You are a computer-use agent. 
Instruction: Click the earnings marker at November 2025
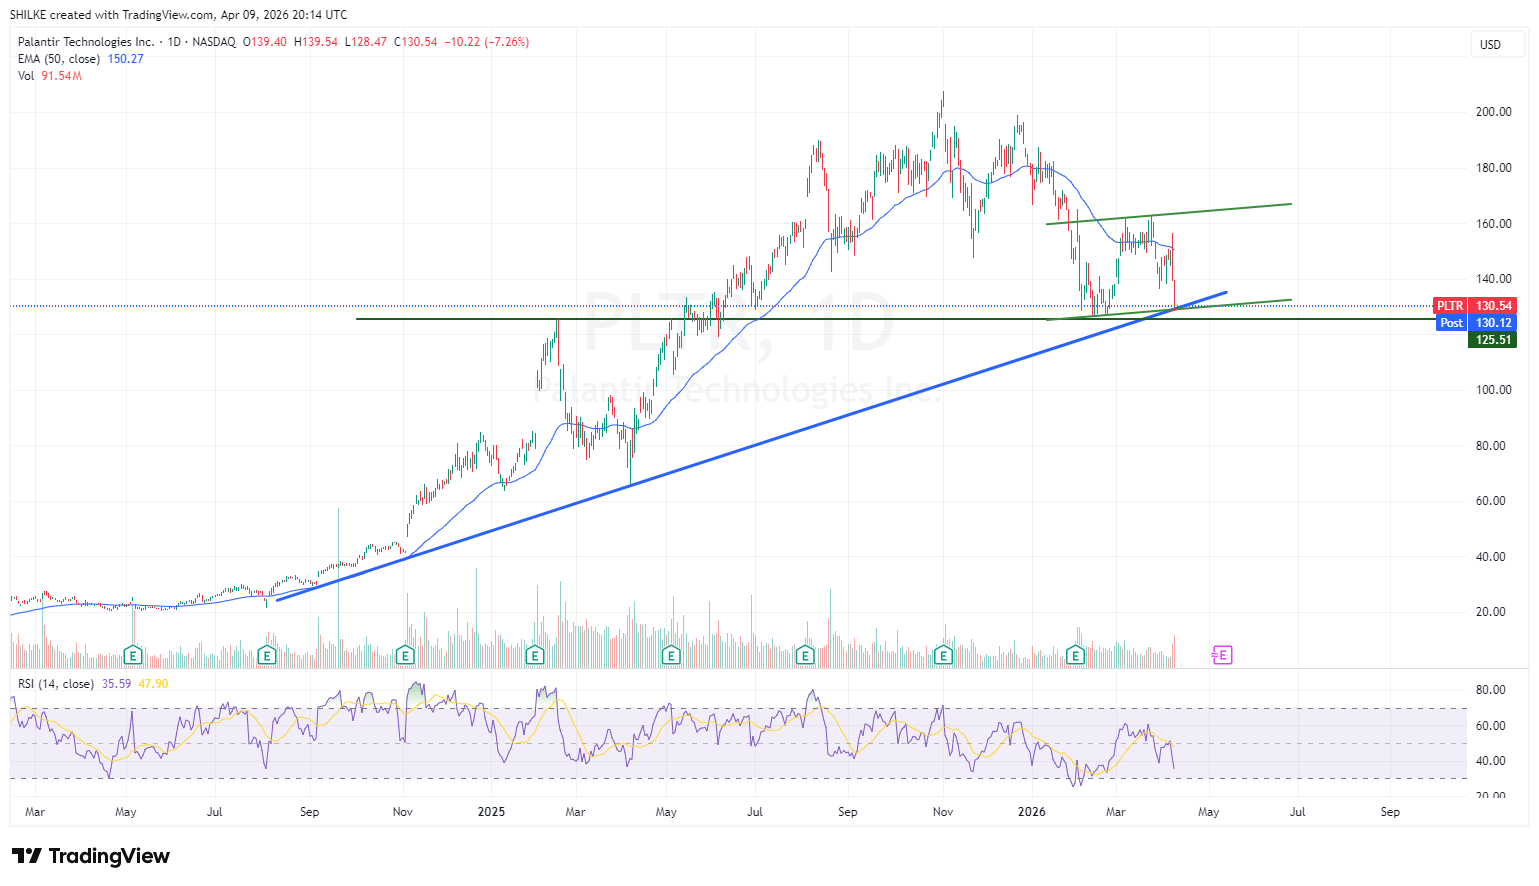pyautogui.click(x=943, y=656)
